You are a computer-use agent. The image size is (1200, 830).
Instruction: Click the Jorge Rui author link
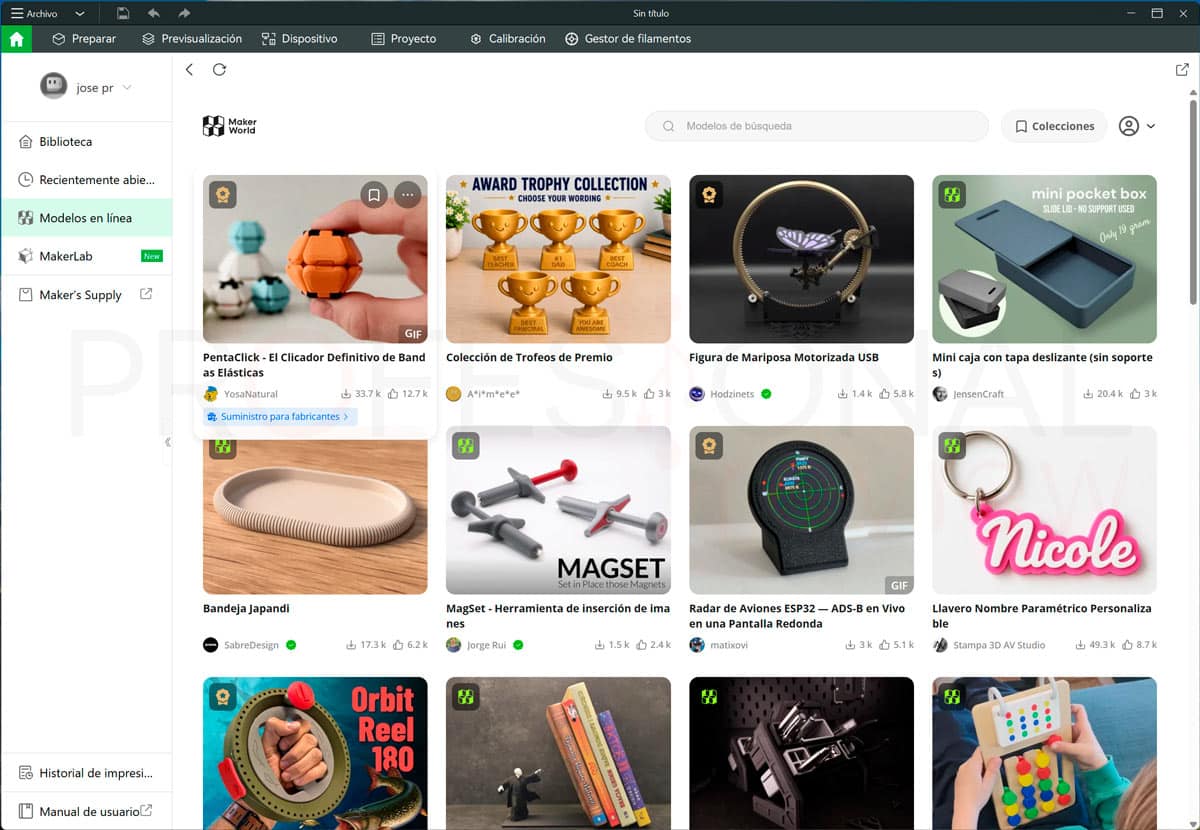tap(486, 645)
